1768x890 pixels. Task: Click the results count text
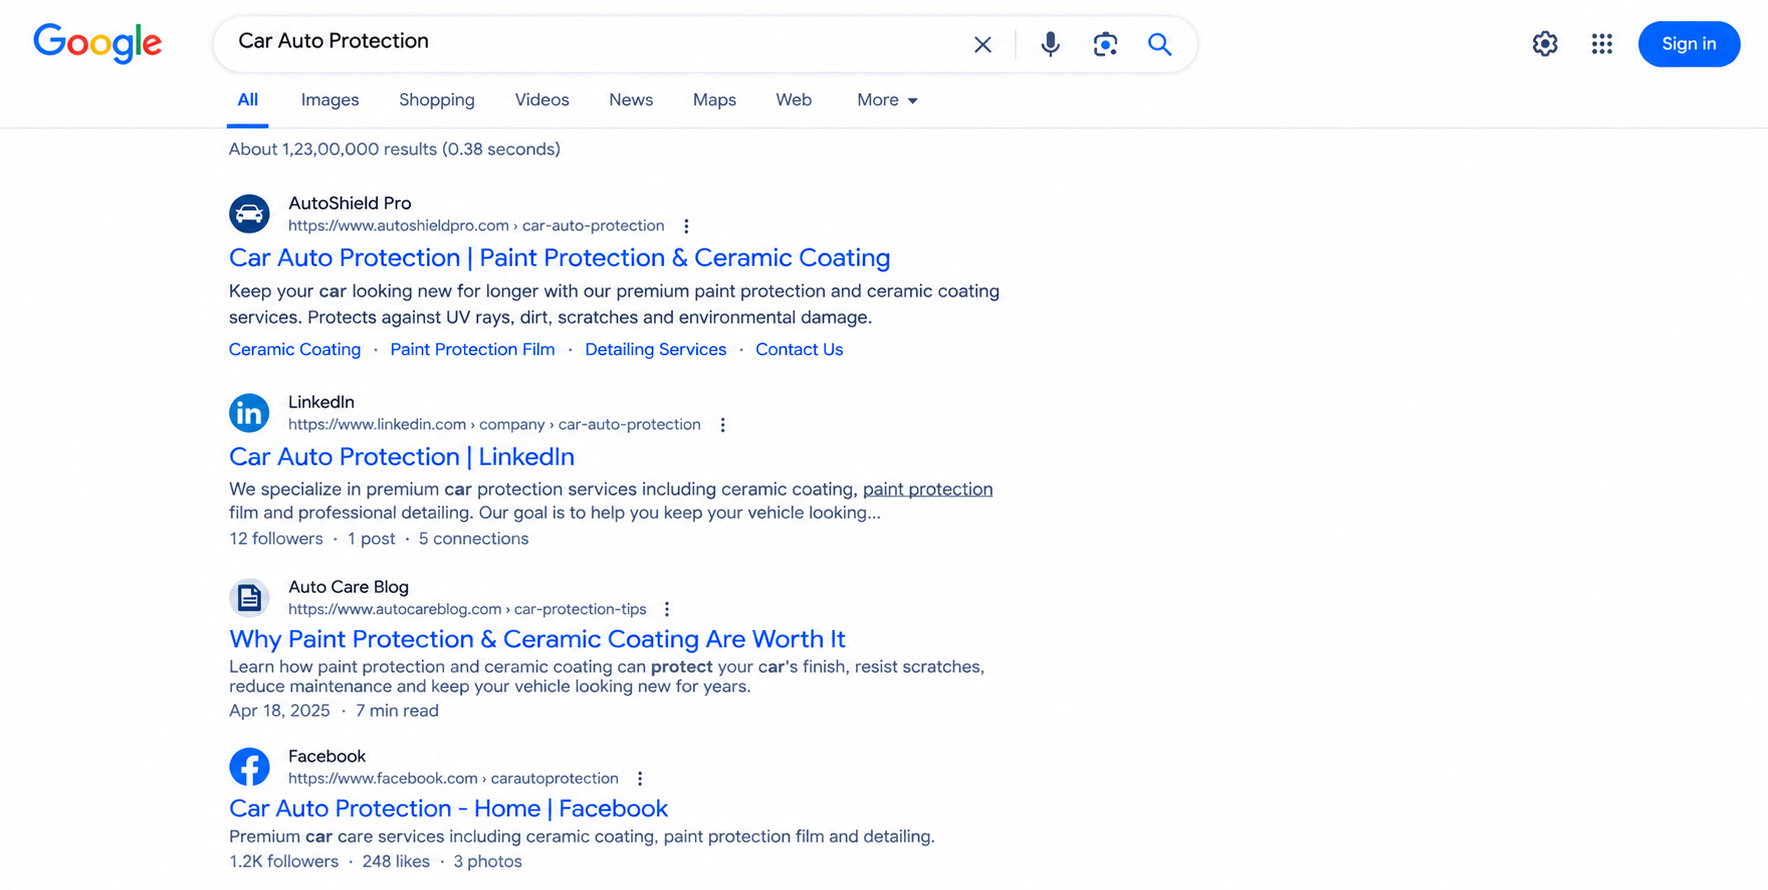pyautogui.click(x=394, y=149)
